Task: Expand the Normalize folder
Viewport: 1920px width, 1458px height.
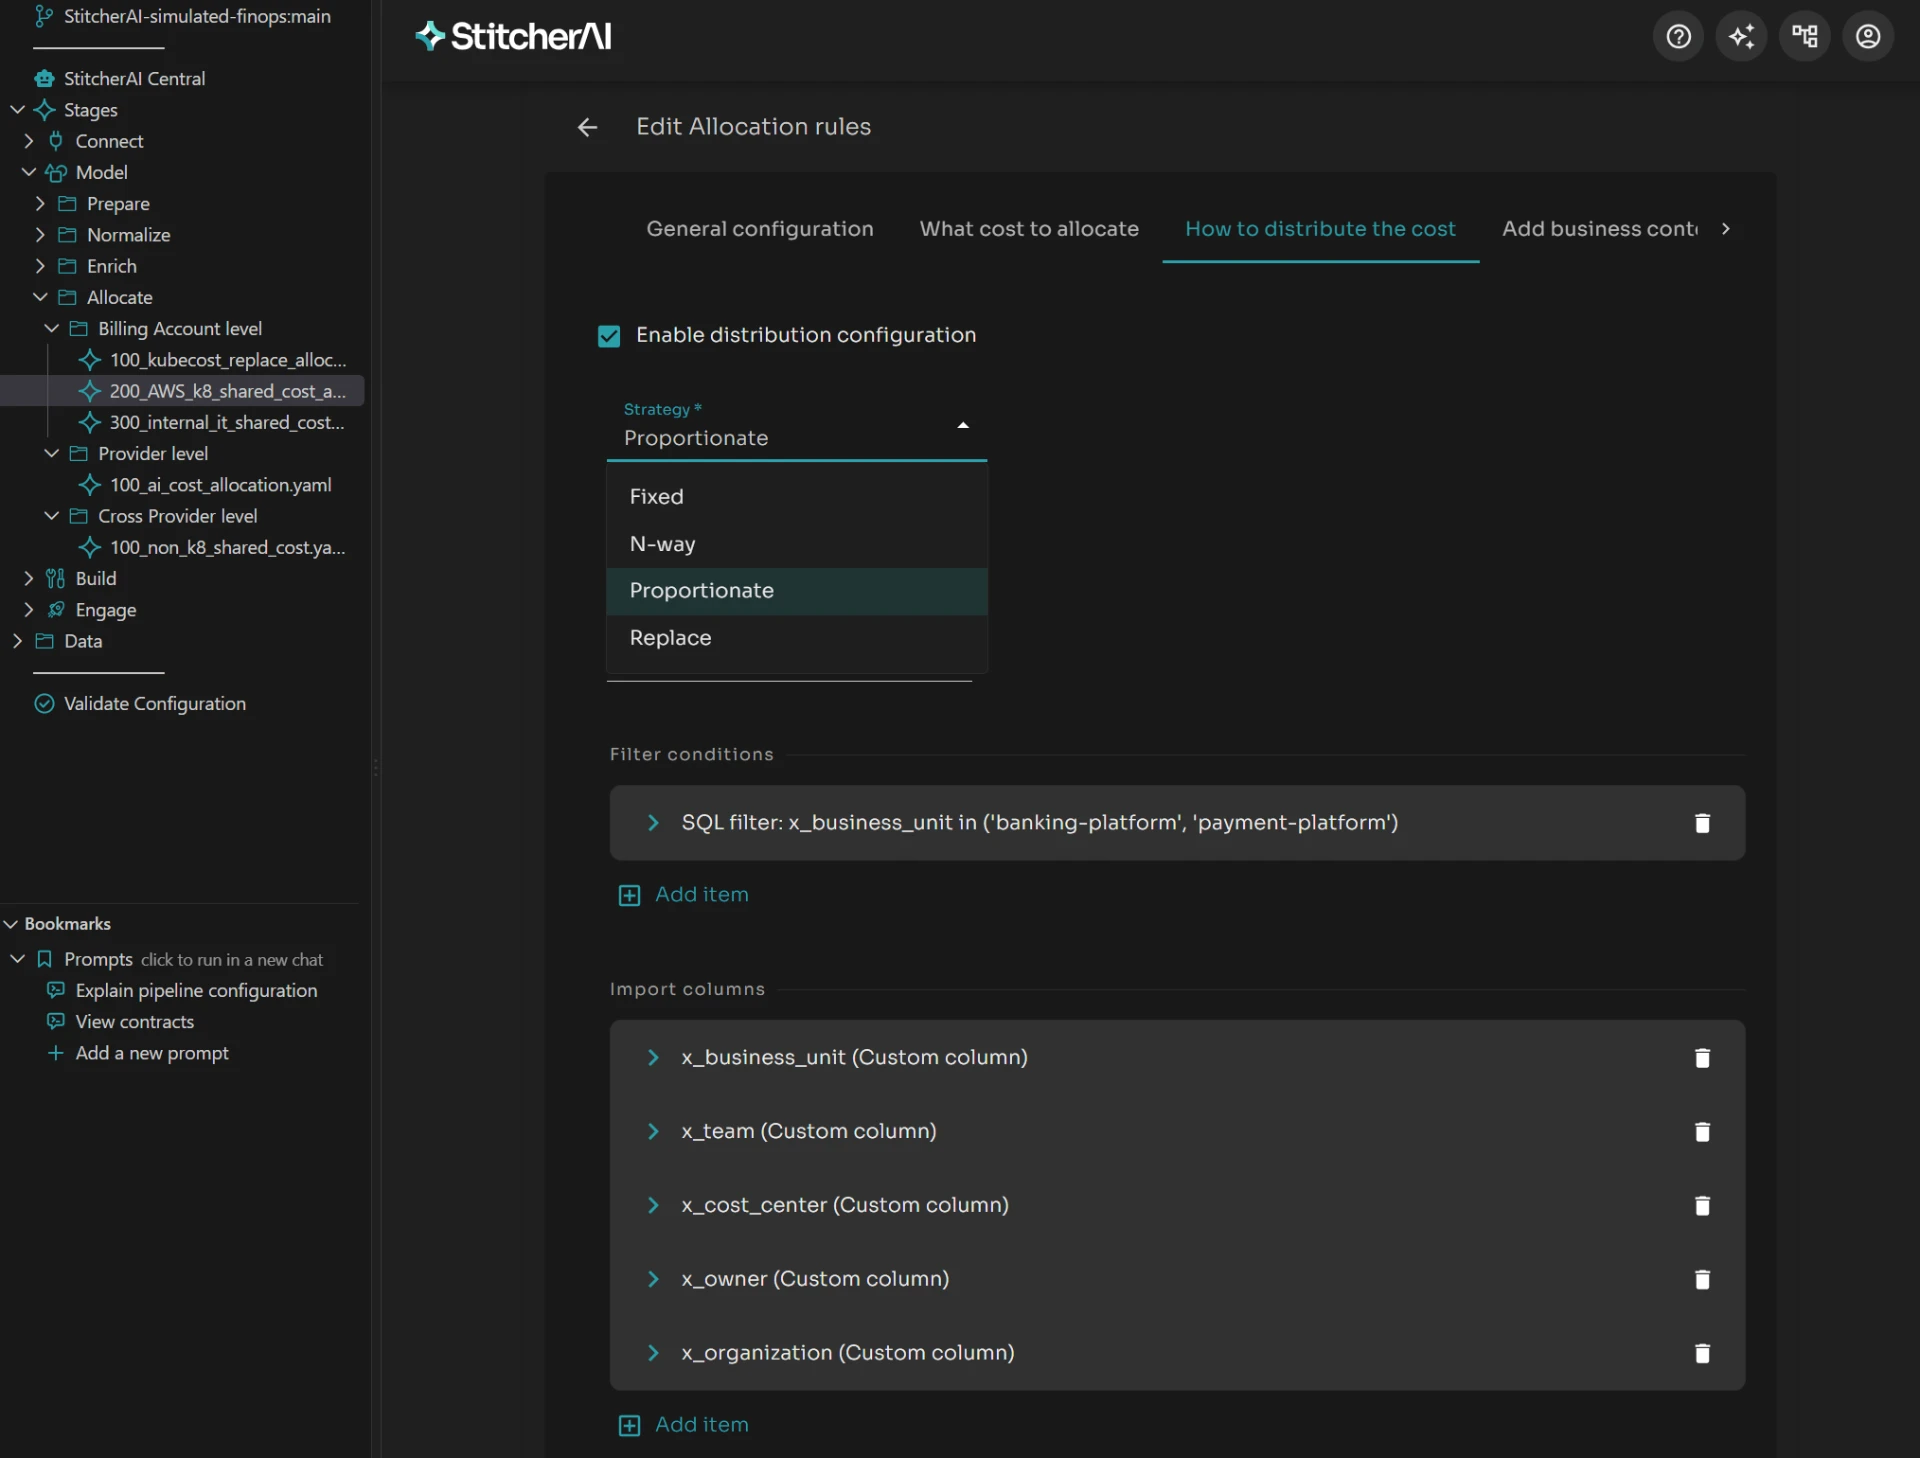Action: point(40,234)
